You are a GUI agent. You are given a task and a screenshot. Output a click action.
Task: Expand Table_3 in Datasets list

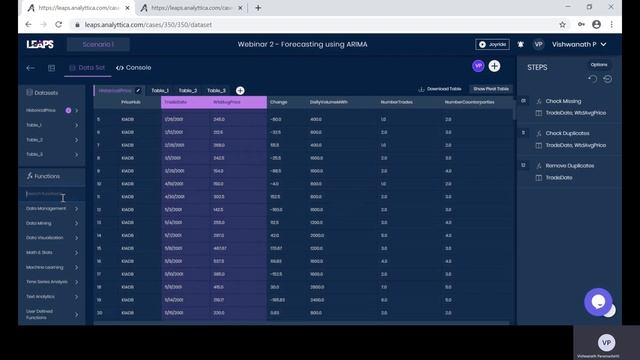76,155
